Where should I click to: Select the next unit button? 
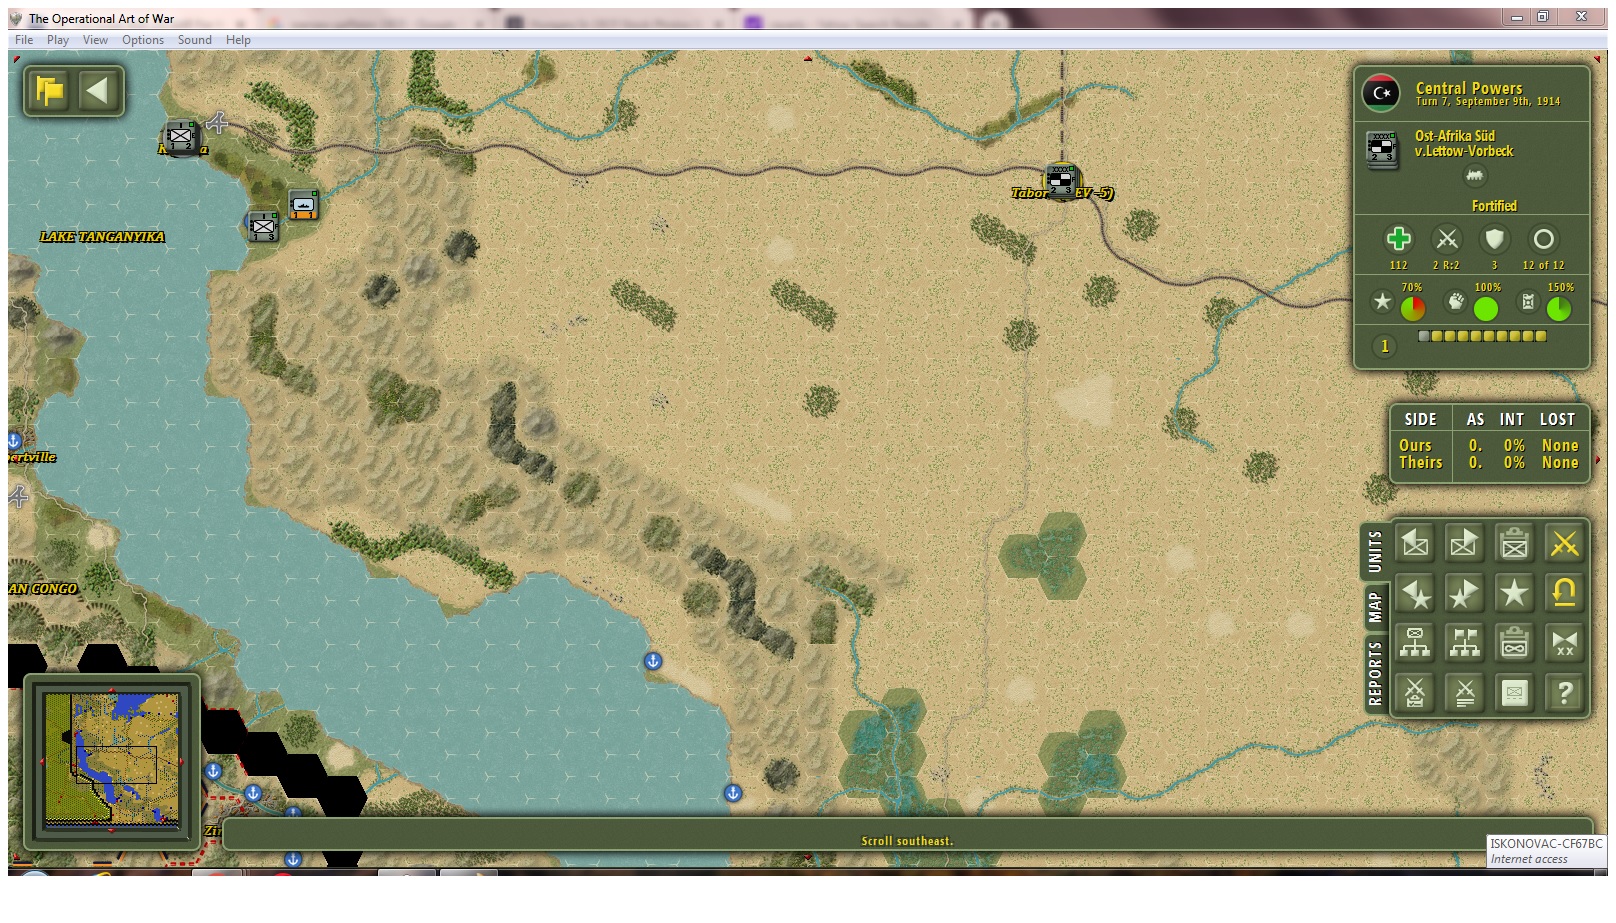[1464, 543]
